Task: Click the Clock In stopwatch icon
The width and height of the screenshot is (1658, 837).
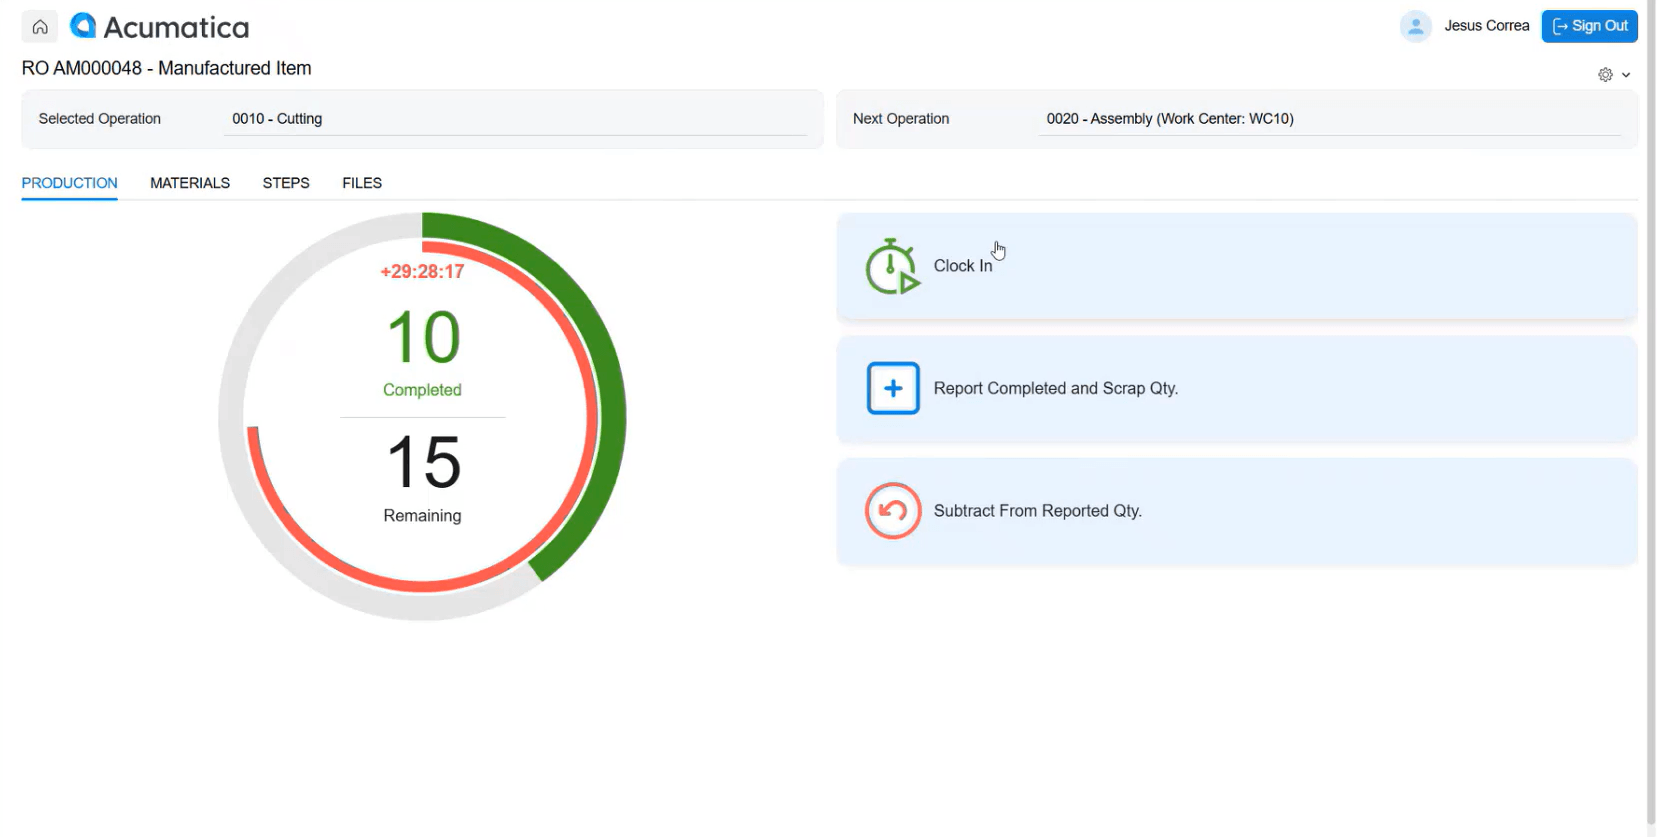Action: pos(891,267)
